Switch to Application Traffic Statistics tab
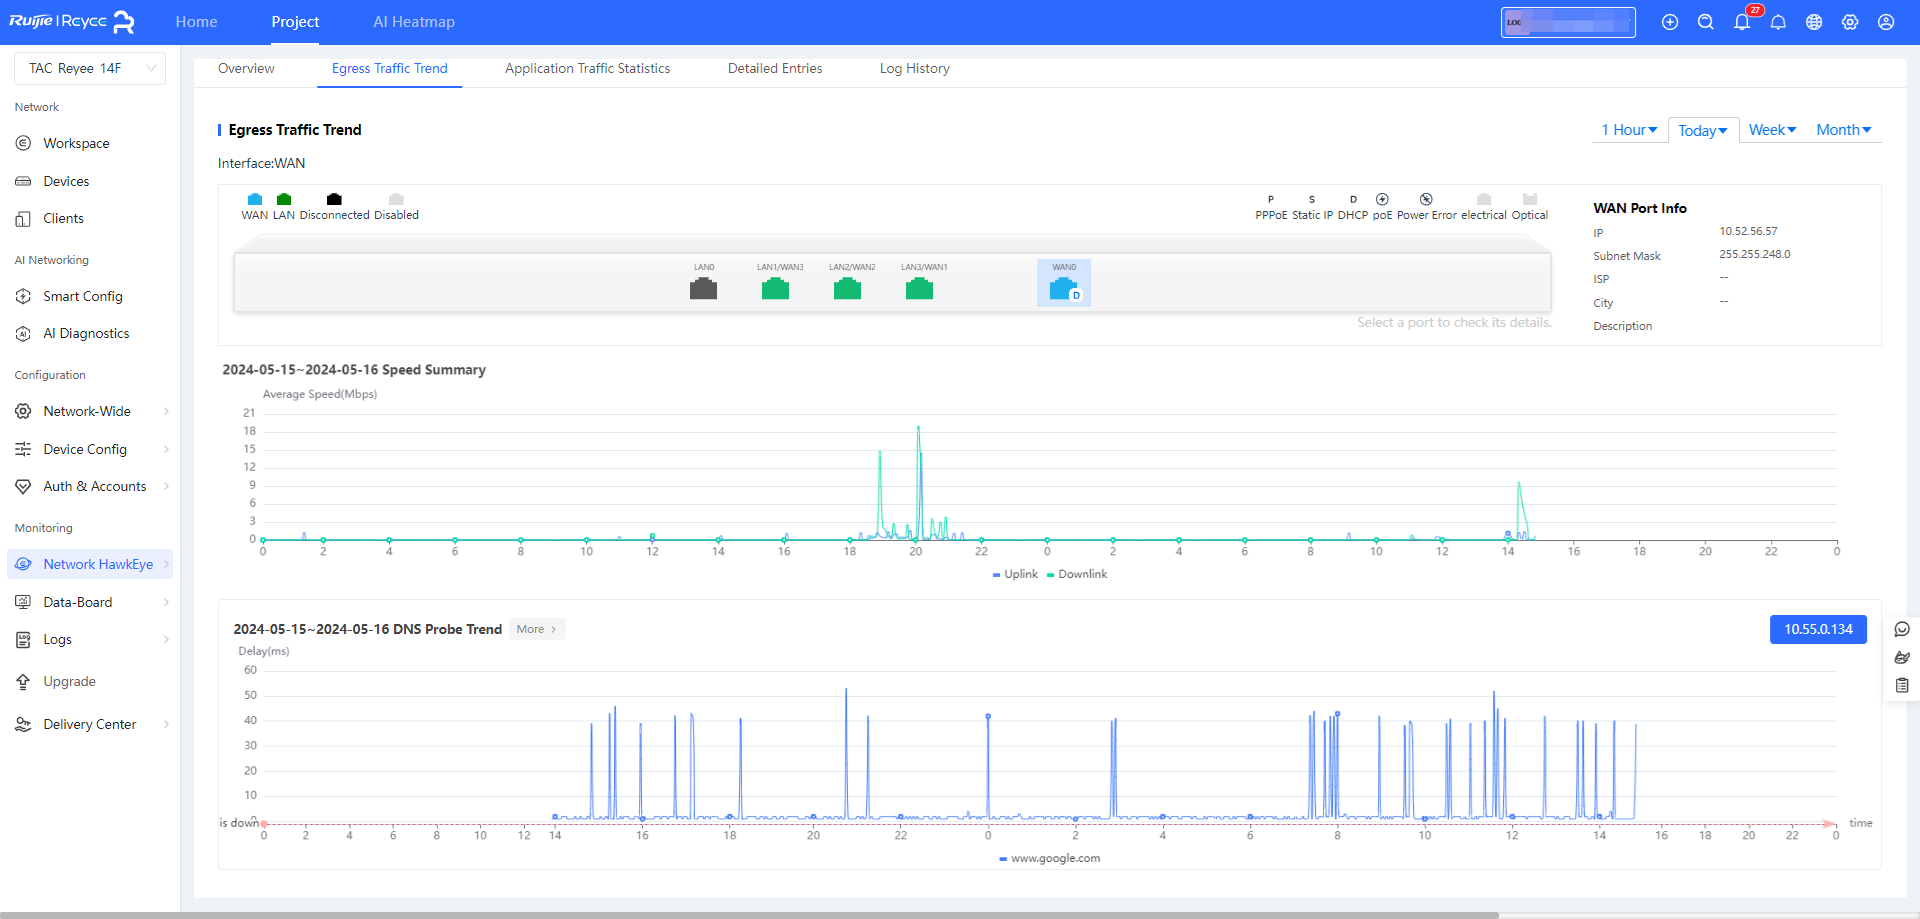Screen dimensions: 1920x919 pos(587,68)
